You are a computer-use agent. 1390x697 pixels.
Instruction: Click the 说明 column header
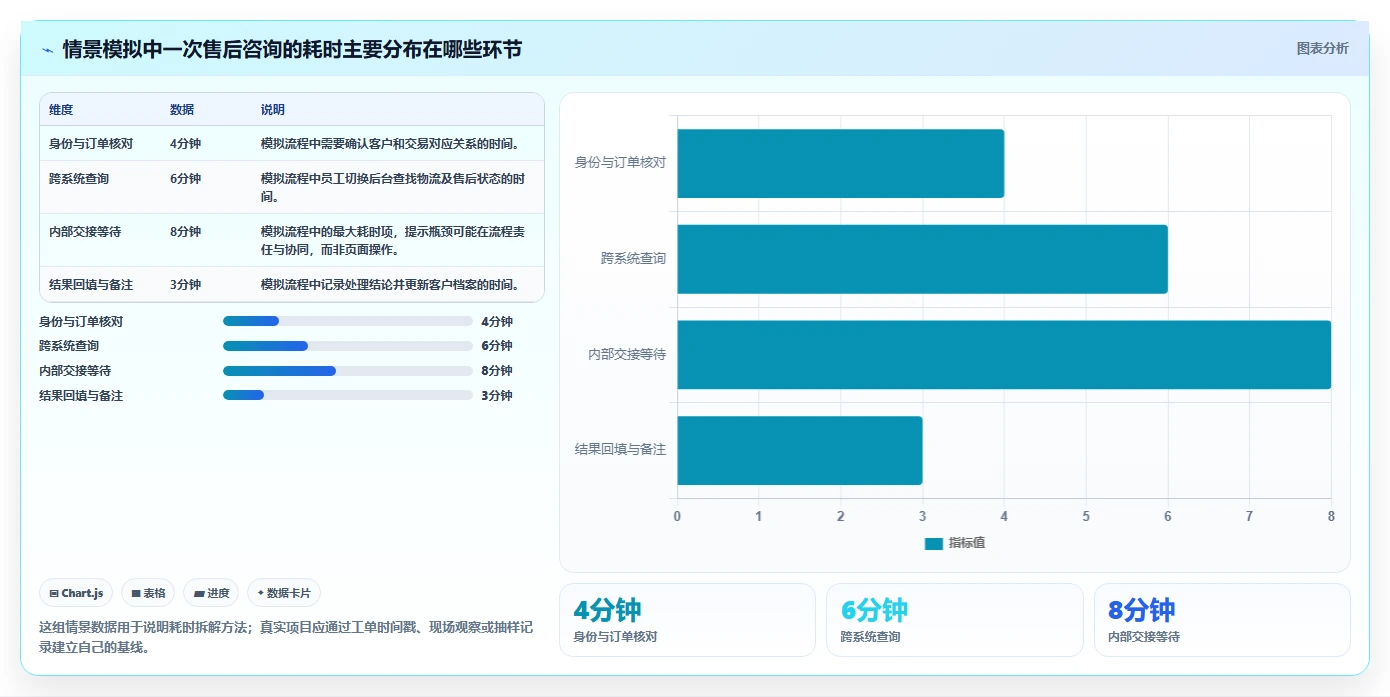273,110
